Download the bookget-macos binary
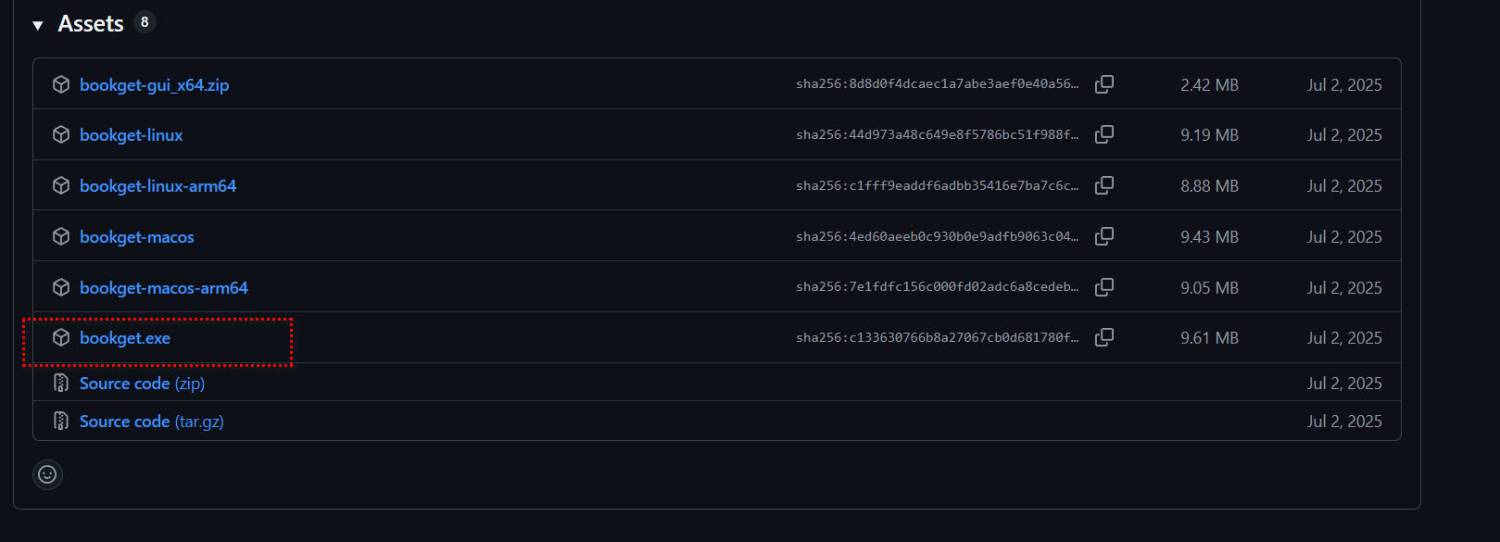Viewport: 1500px width, 542px height. 137,237
